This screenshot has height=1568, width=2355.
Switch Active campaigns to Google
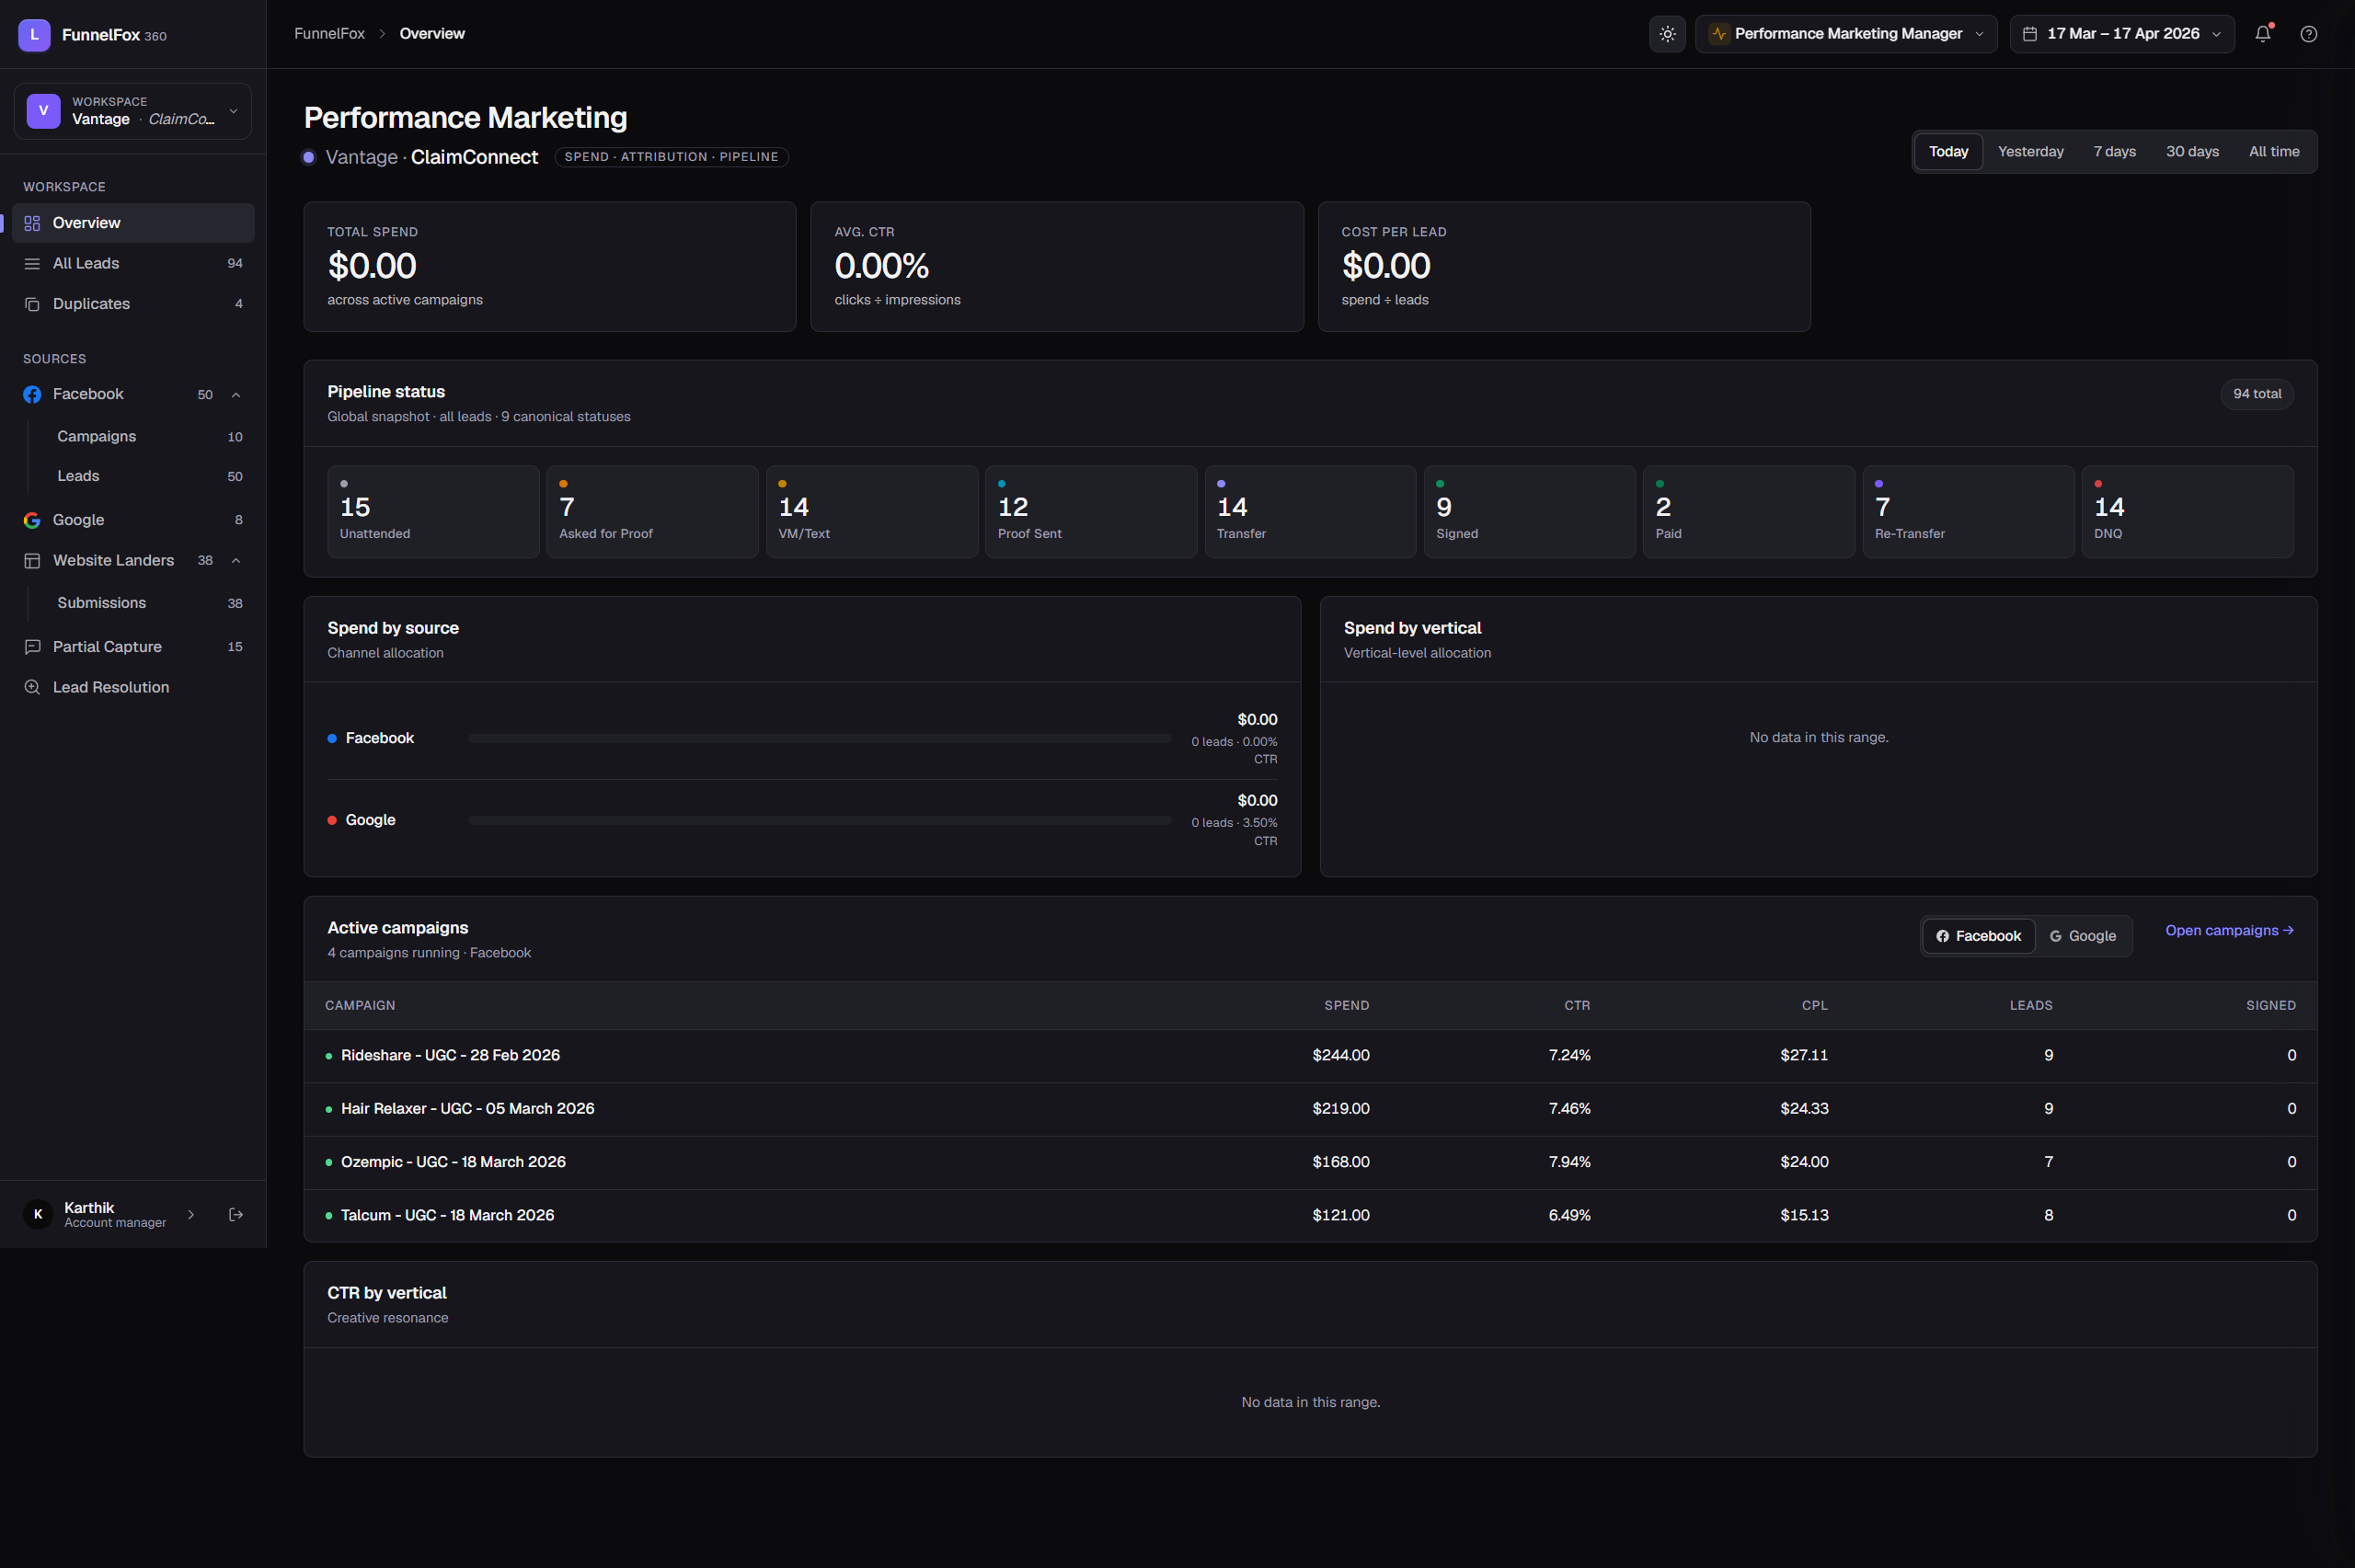pos(2083,936)
